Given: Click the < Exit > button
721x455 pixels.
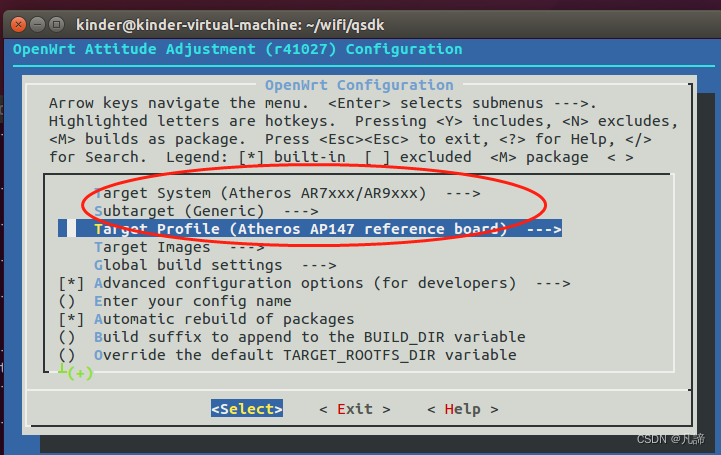Looking at the screenshot, I should coord(355,409).
